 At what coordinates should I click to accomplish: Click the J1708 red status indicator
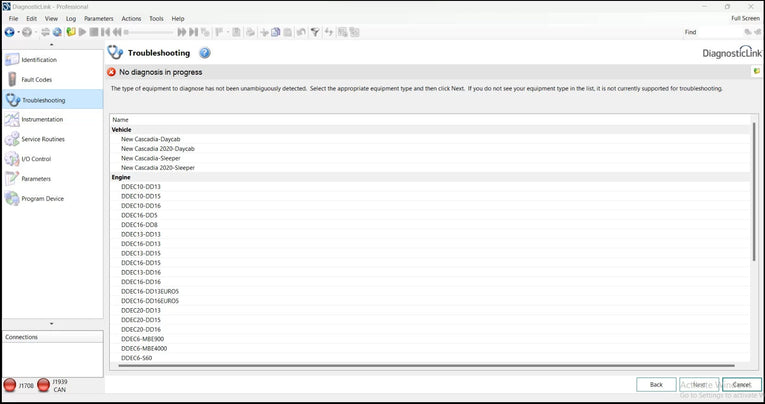[10, 385]
